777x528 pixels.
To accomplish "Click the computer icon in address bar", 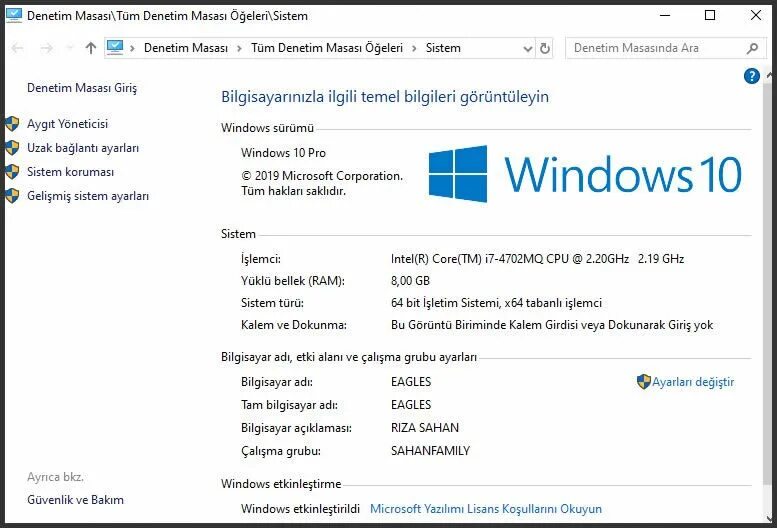I will point(115,48).
